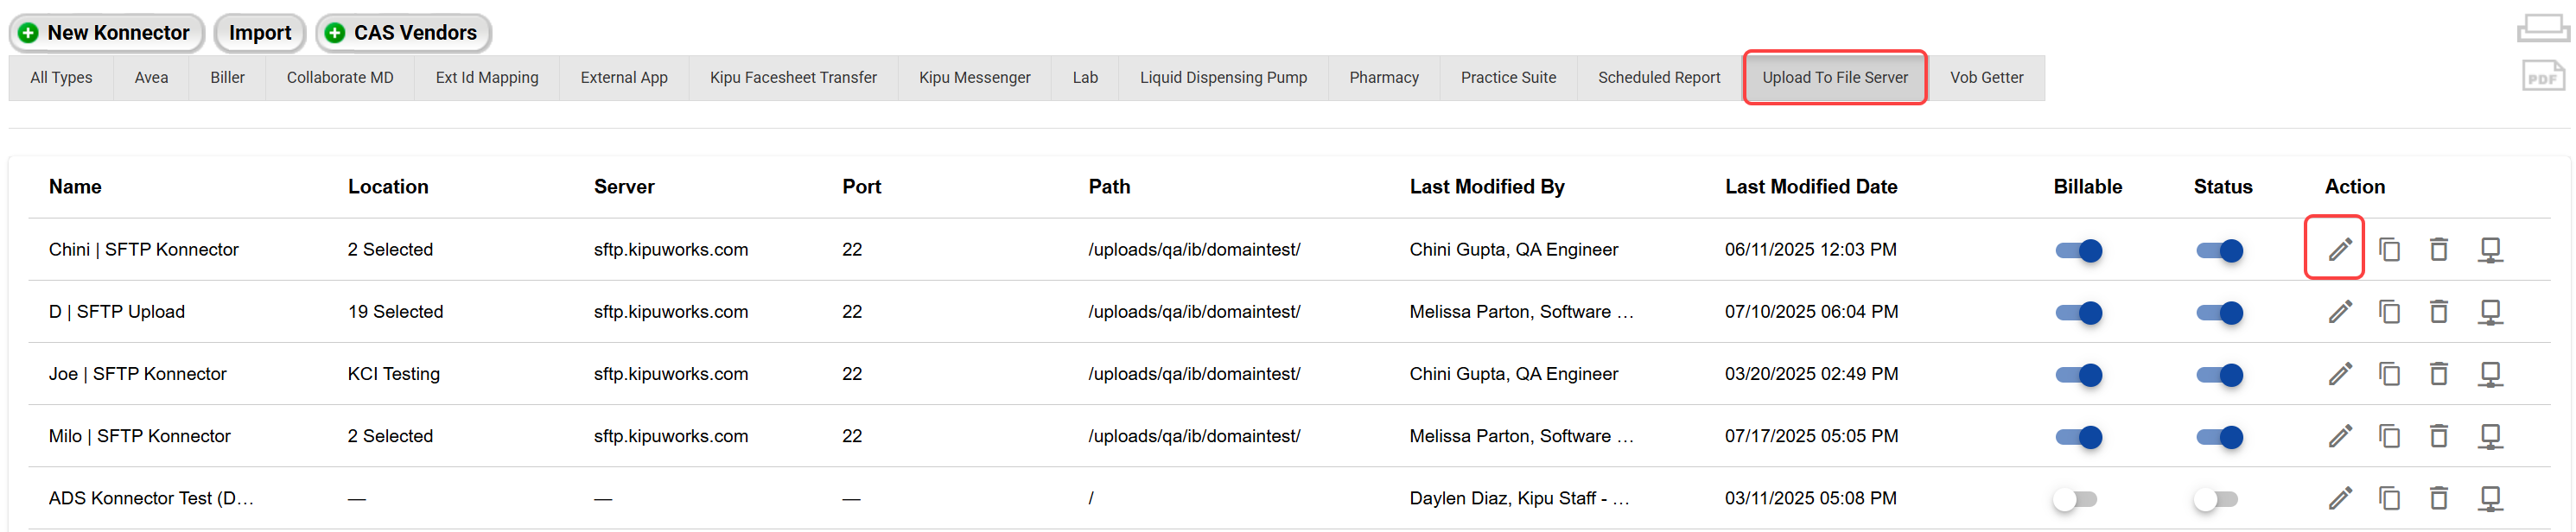Sort by Last Modified Date header
This screenshot has width=2576, height=532.
[1810, 187]
